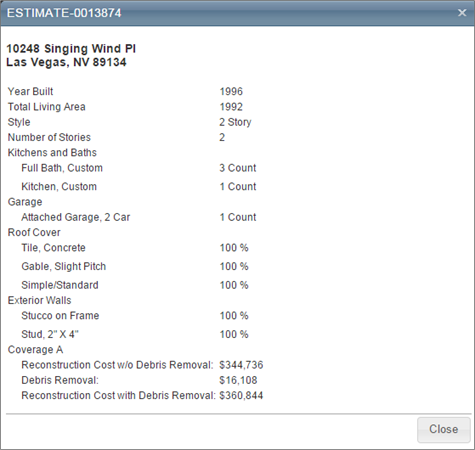
Task: Select the Year Built label
Action: [x=30, y=91]
